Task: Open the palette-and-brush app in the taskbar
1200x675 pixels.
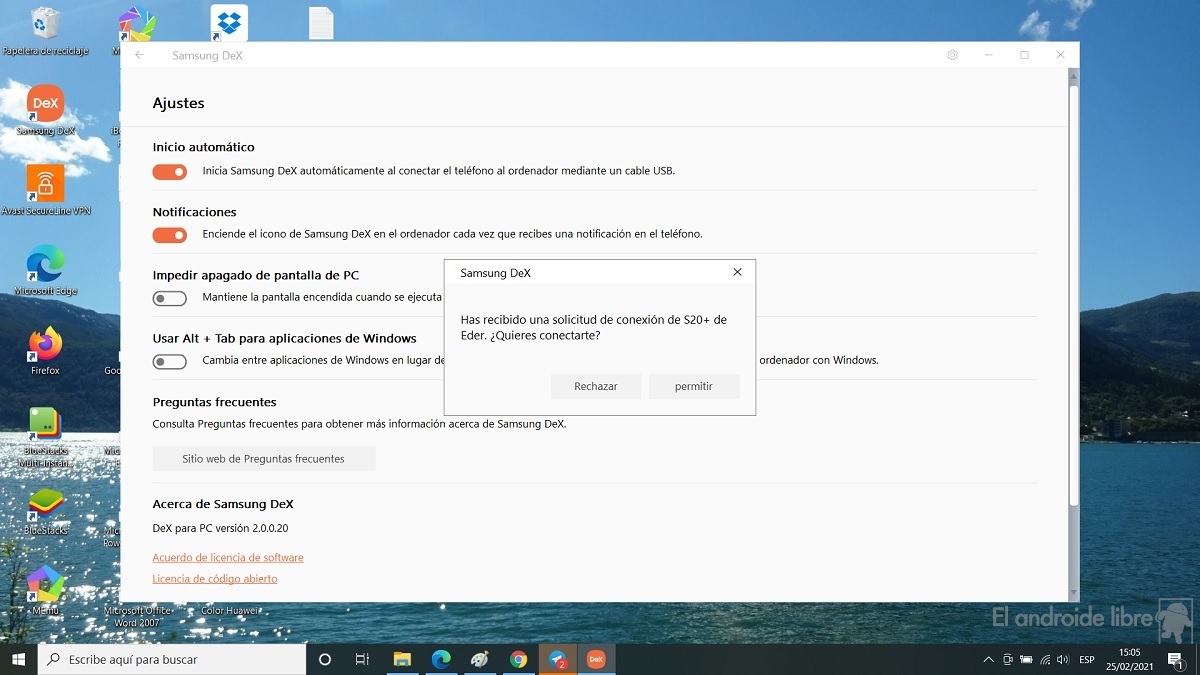Action: coord(480,659)
